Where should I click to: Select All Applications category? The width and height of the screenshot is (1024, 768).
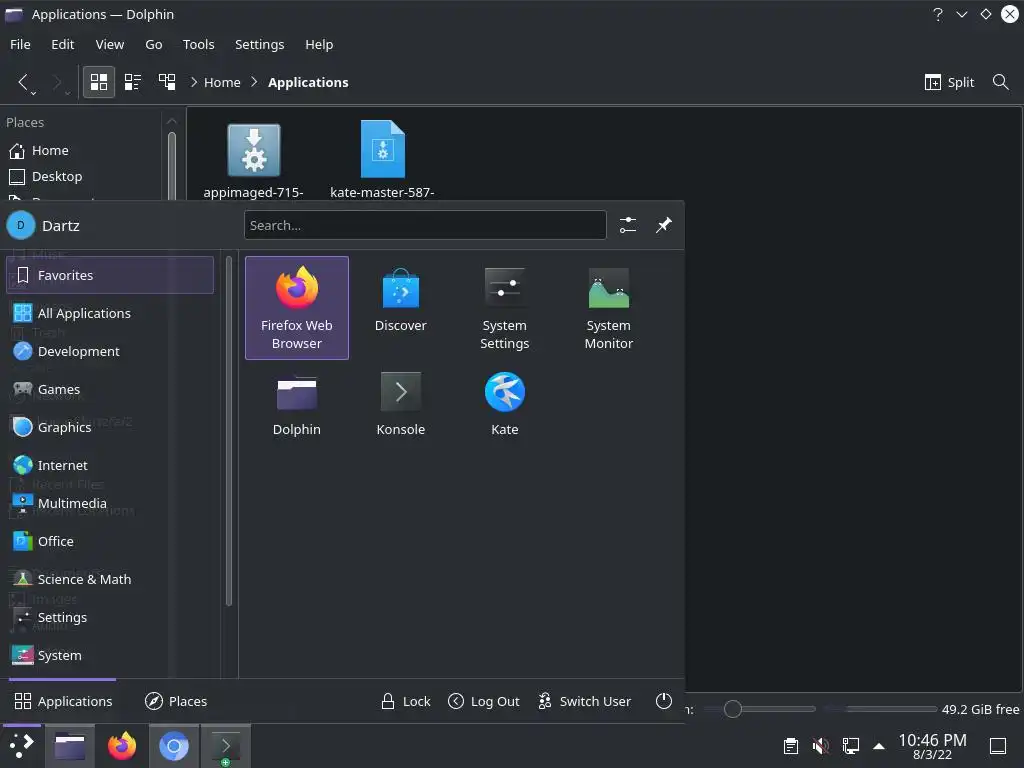point(110,313)
